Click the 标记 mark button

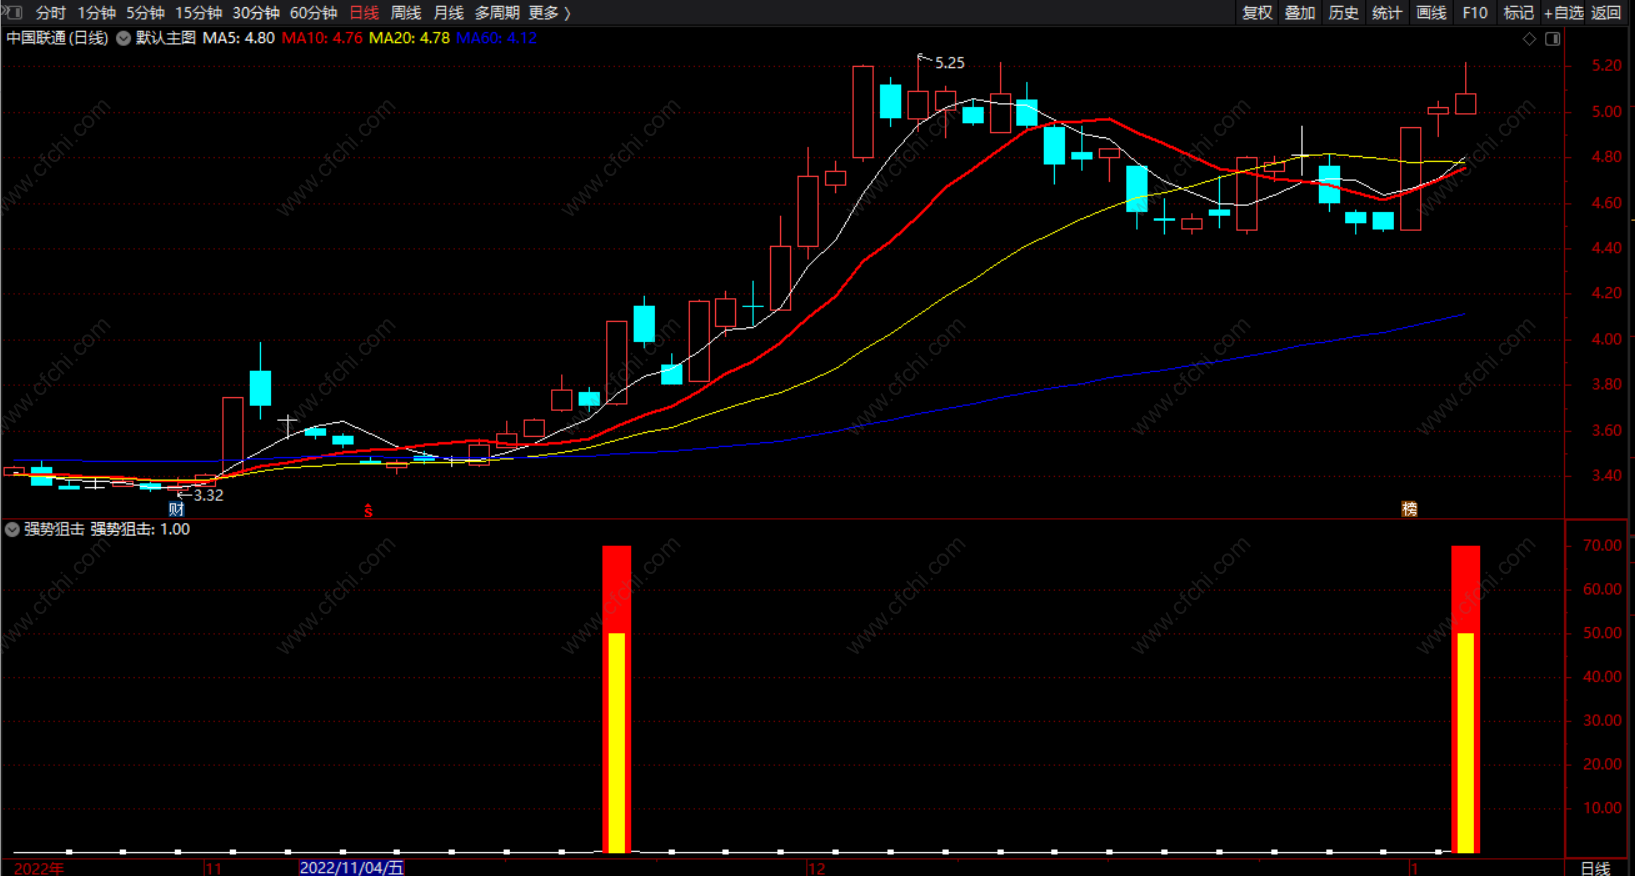pos(1518,13)
